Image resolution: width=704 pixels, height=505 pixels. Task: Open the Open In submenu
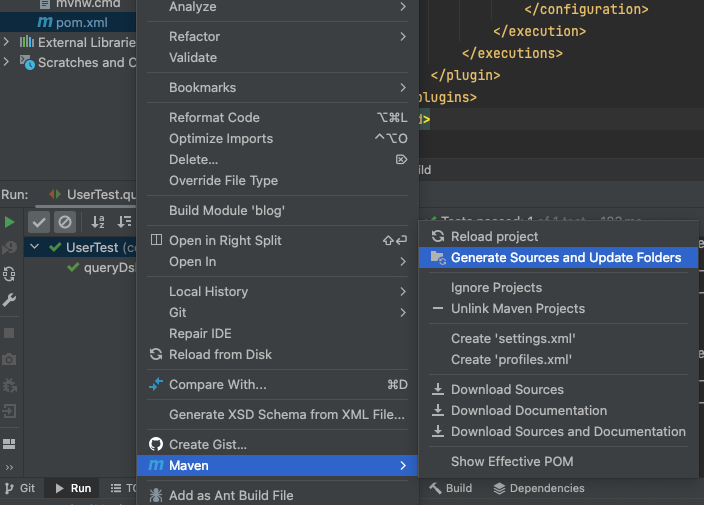coord(277,262)
